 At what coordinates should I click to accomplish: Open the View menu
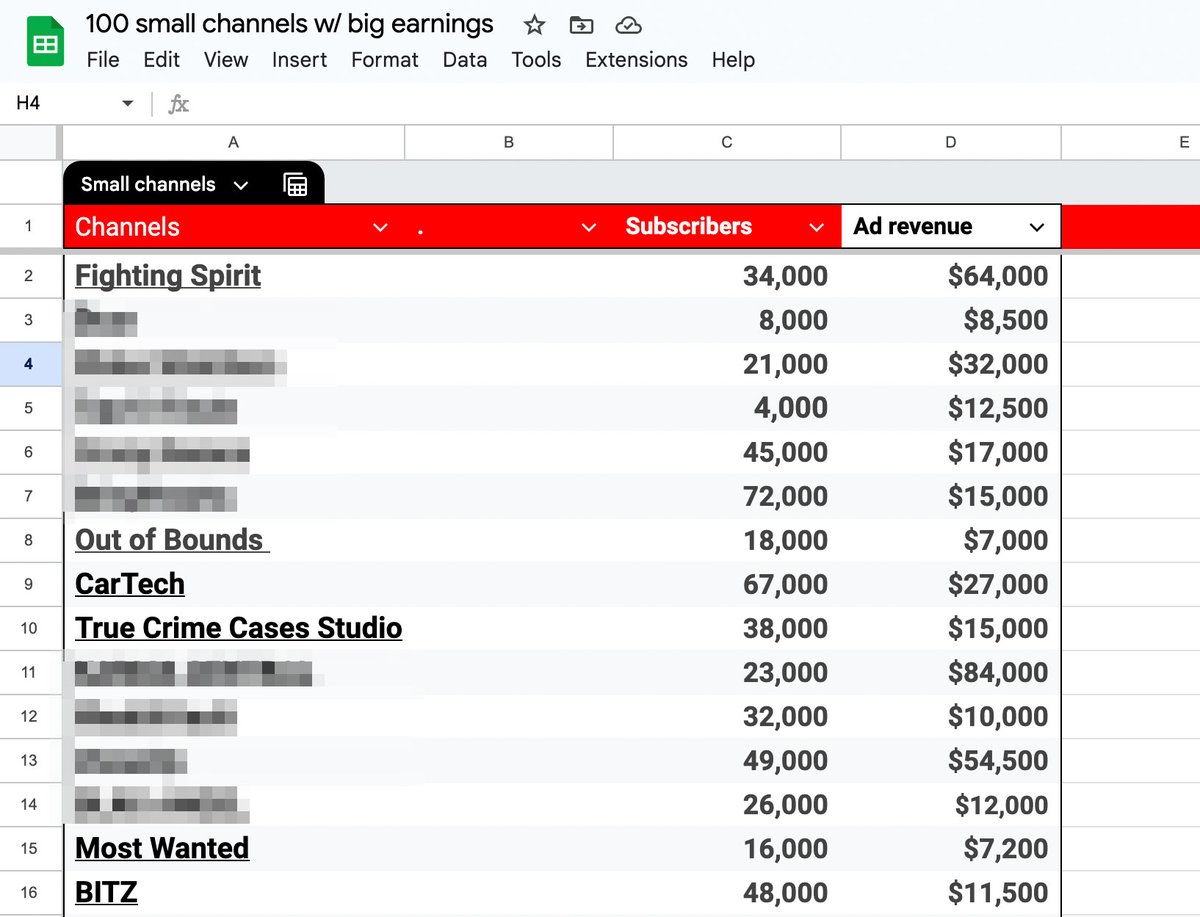[x=226, y=60]
